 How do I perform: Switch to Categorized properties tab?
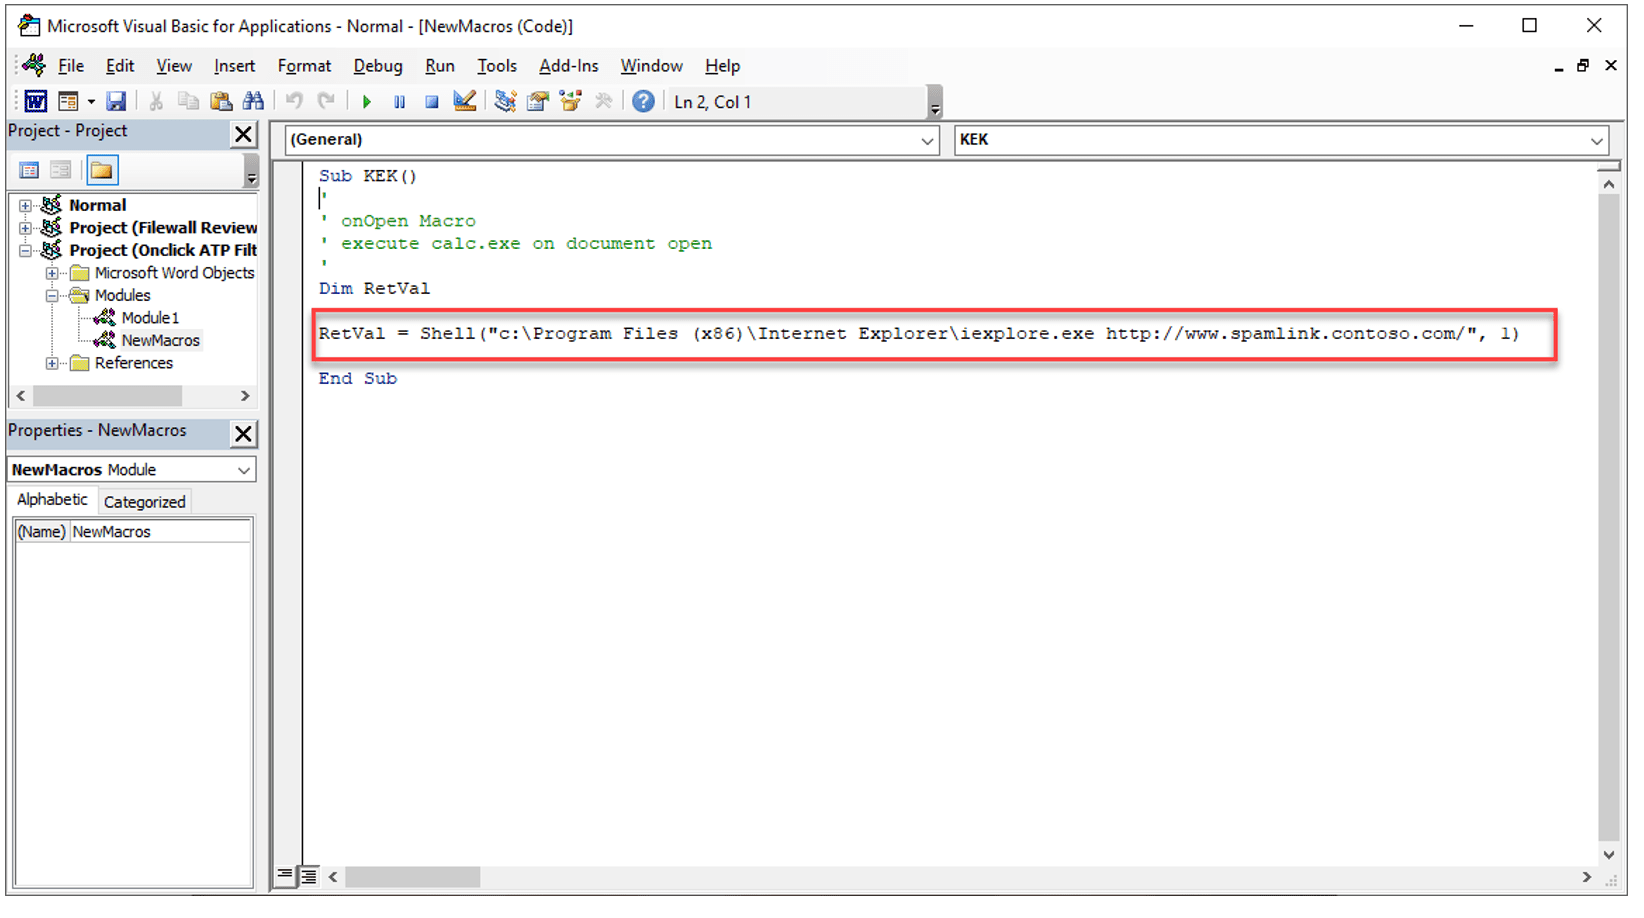coord(145,502)
